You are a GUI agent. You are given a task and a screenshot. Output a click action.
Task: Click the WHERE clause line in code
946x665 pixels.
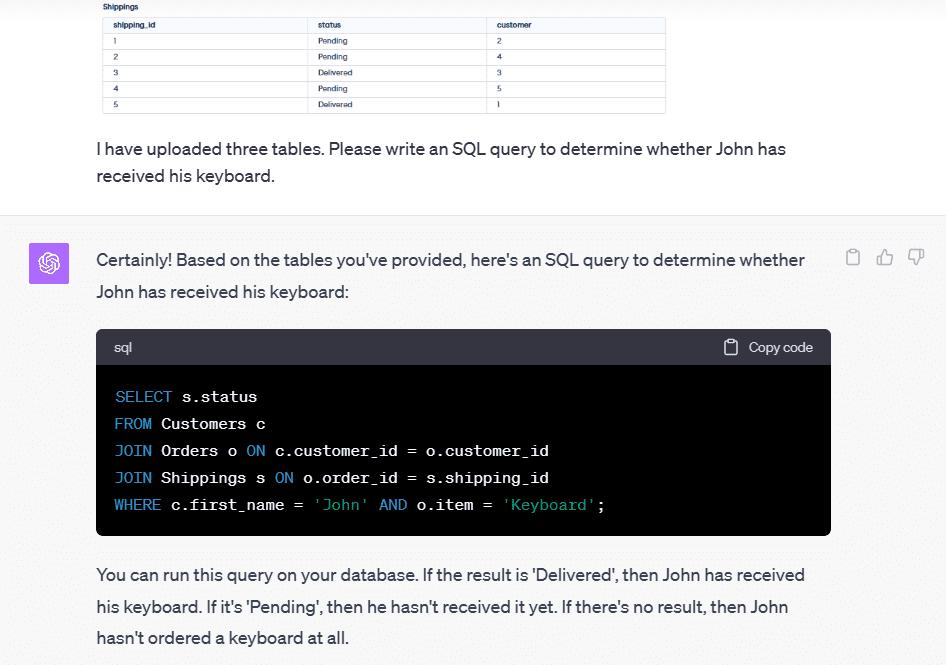click(360, 505)
